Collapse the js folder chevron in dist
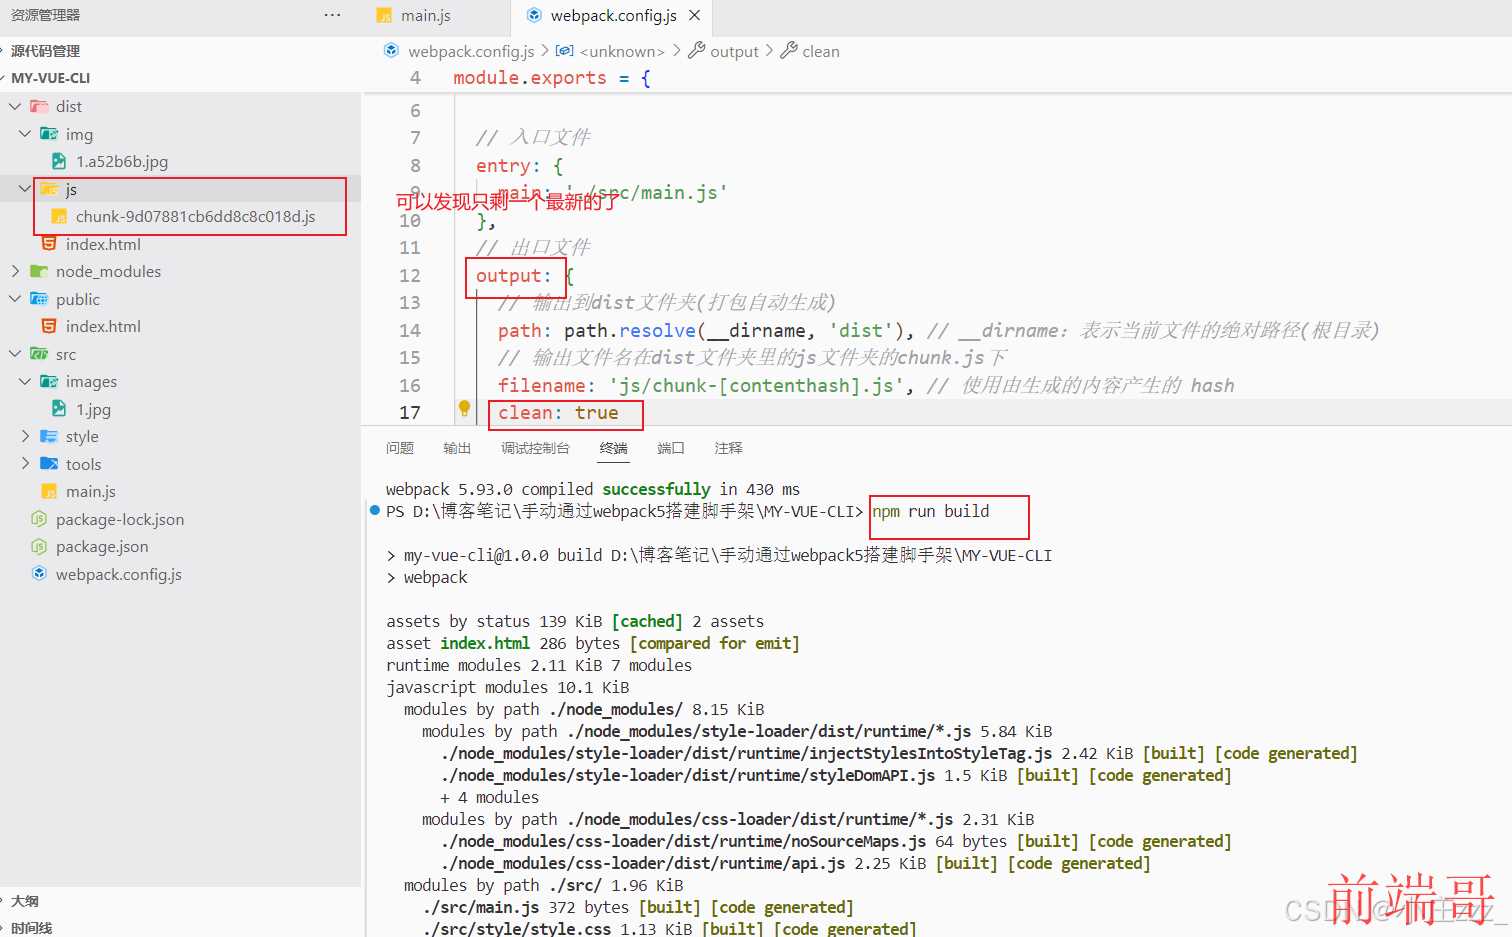 tap(25, 189)
